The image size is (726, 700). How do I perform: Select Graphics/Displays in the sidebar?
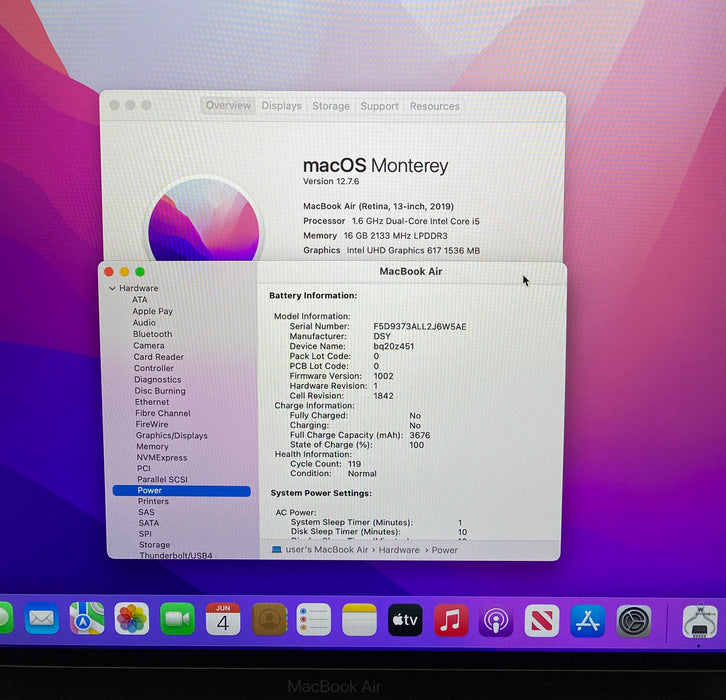(172, 436)
